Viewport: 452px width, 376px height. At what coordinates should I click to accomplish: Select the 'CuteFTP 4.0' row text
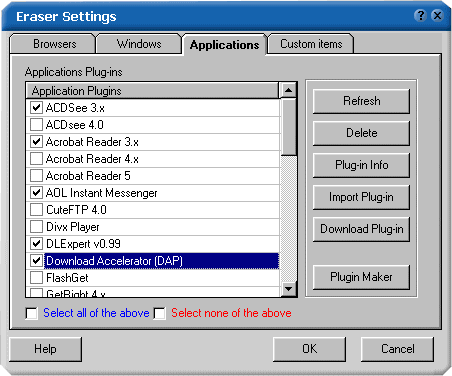coord(76,210)
